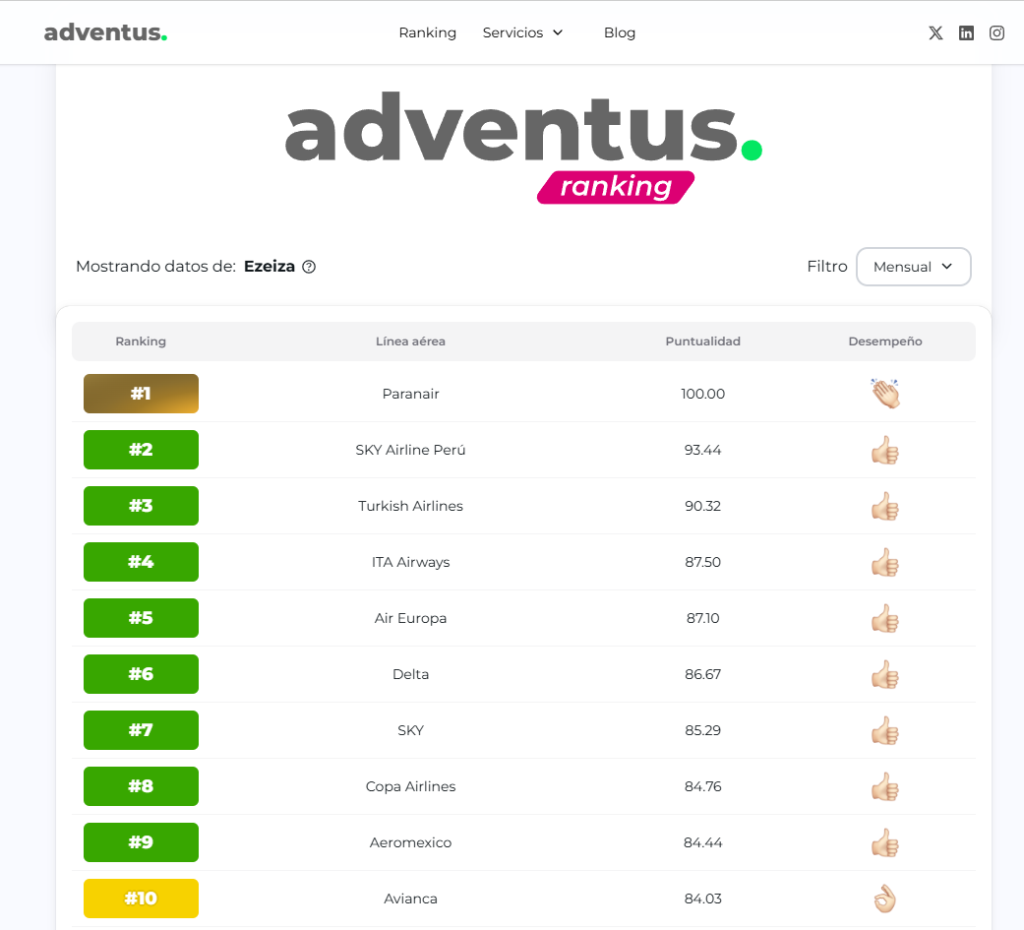Open the Mensual filter dropdown
This screenshot has height=930, width=1024.
pos(913,267)
